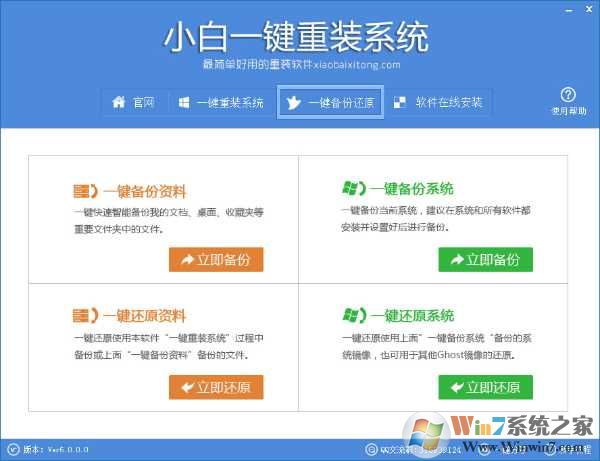
Task: Click the 一键备份系统 heading
Action: click(x=412, y=188)
